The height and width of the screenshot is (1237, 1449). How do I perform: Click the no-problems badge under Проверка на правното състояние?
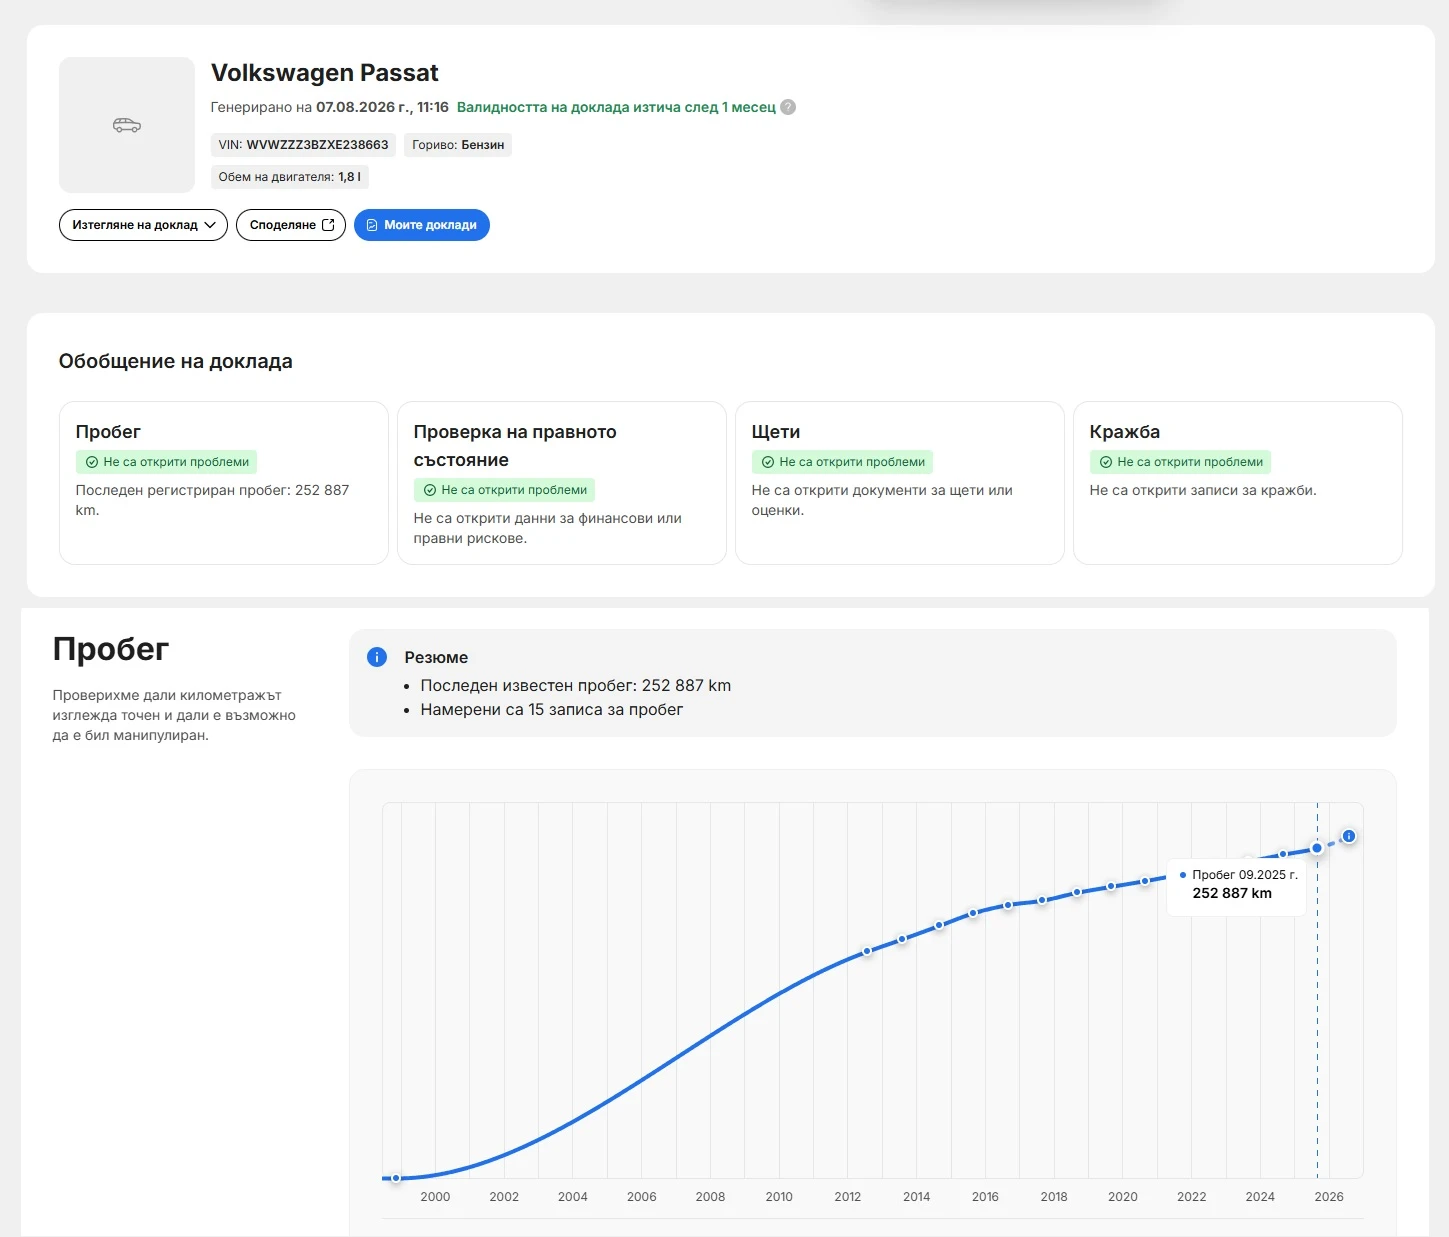505,490
